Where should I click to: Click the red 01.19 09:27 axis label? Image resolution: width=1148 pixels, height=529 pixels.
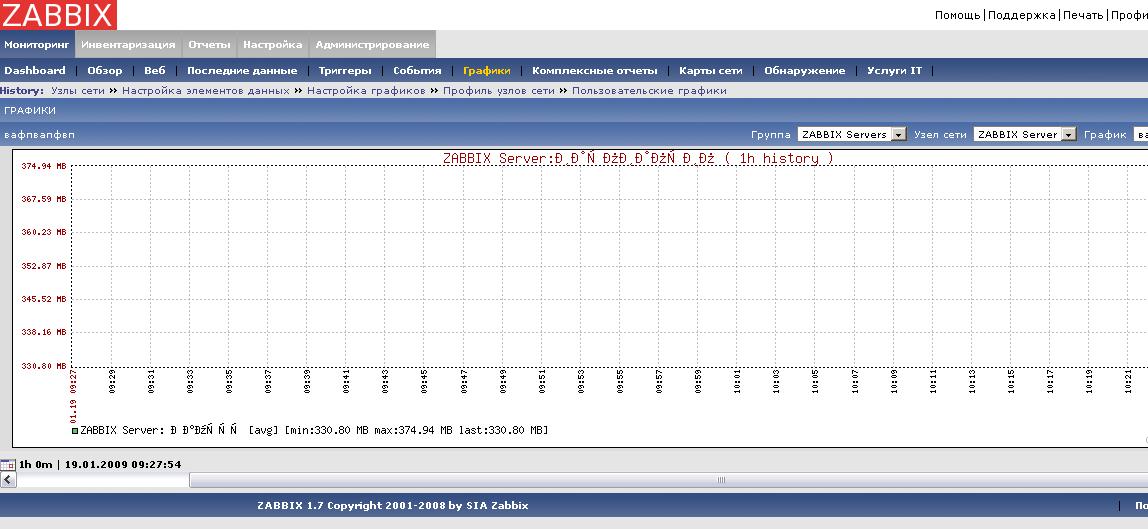pyautogui.click(x=73, y=397)
